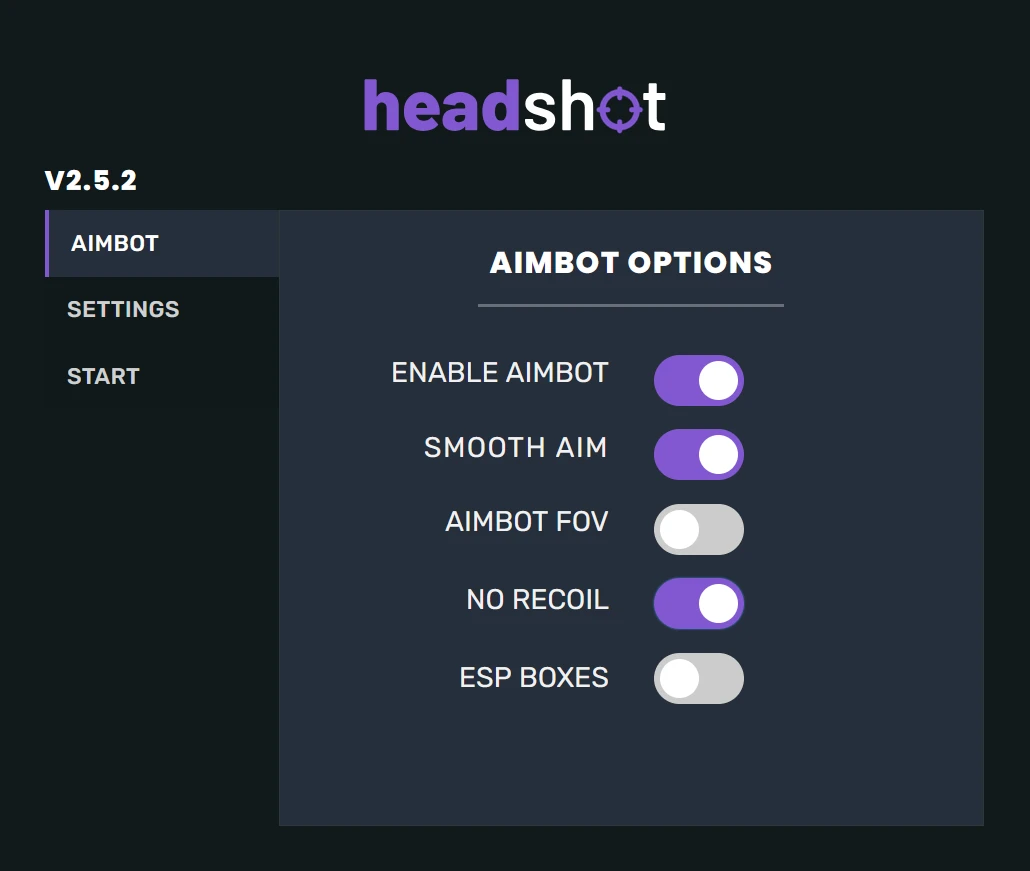Switch off the NO RECOIL option
1030x871 pixels.
pos(699,603)
